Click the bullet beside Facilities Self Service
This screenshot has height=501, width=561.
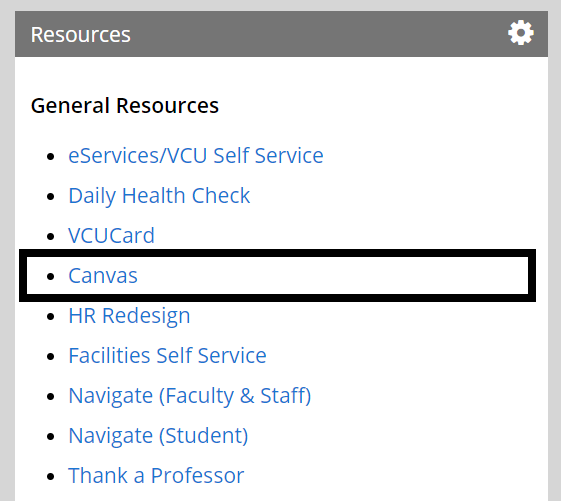pyautogui.click(x=50, y=356)
